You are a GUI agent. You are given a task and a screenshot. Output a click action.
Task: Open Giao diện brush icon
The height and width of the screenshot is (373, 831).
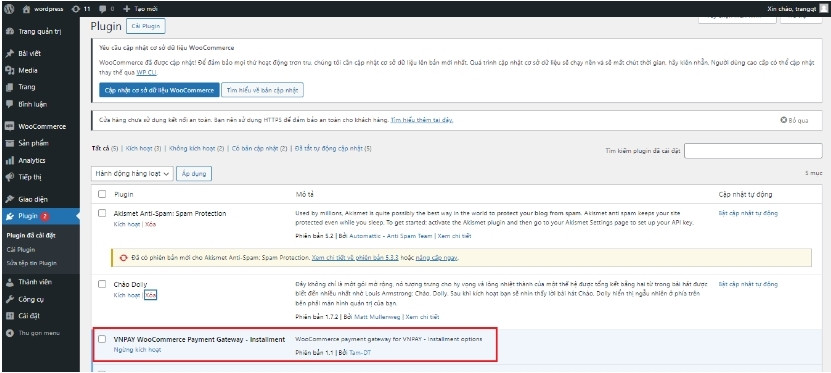point(10,200)
